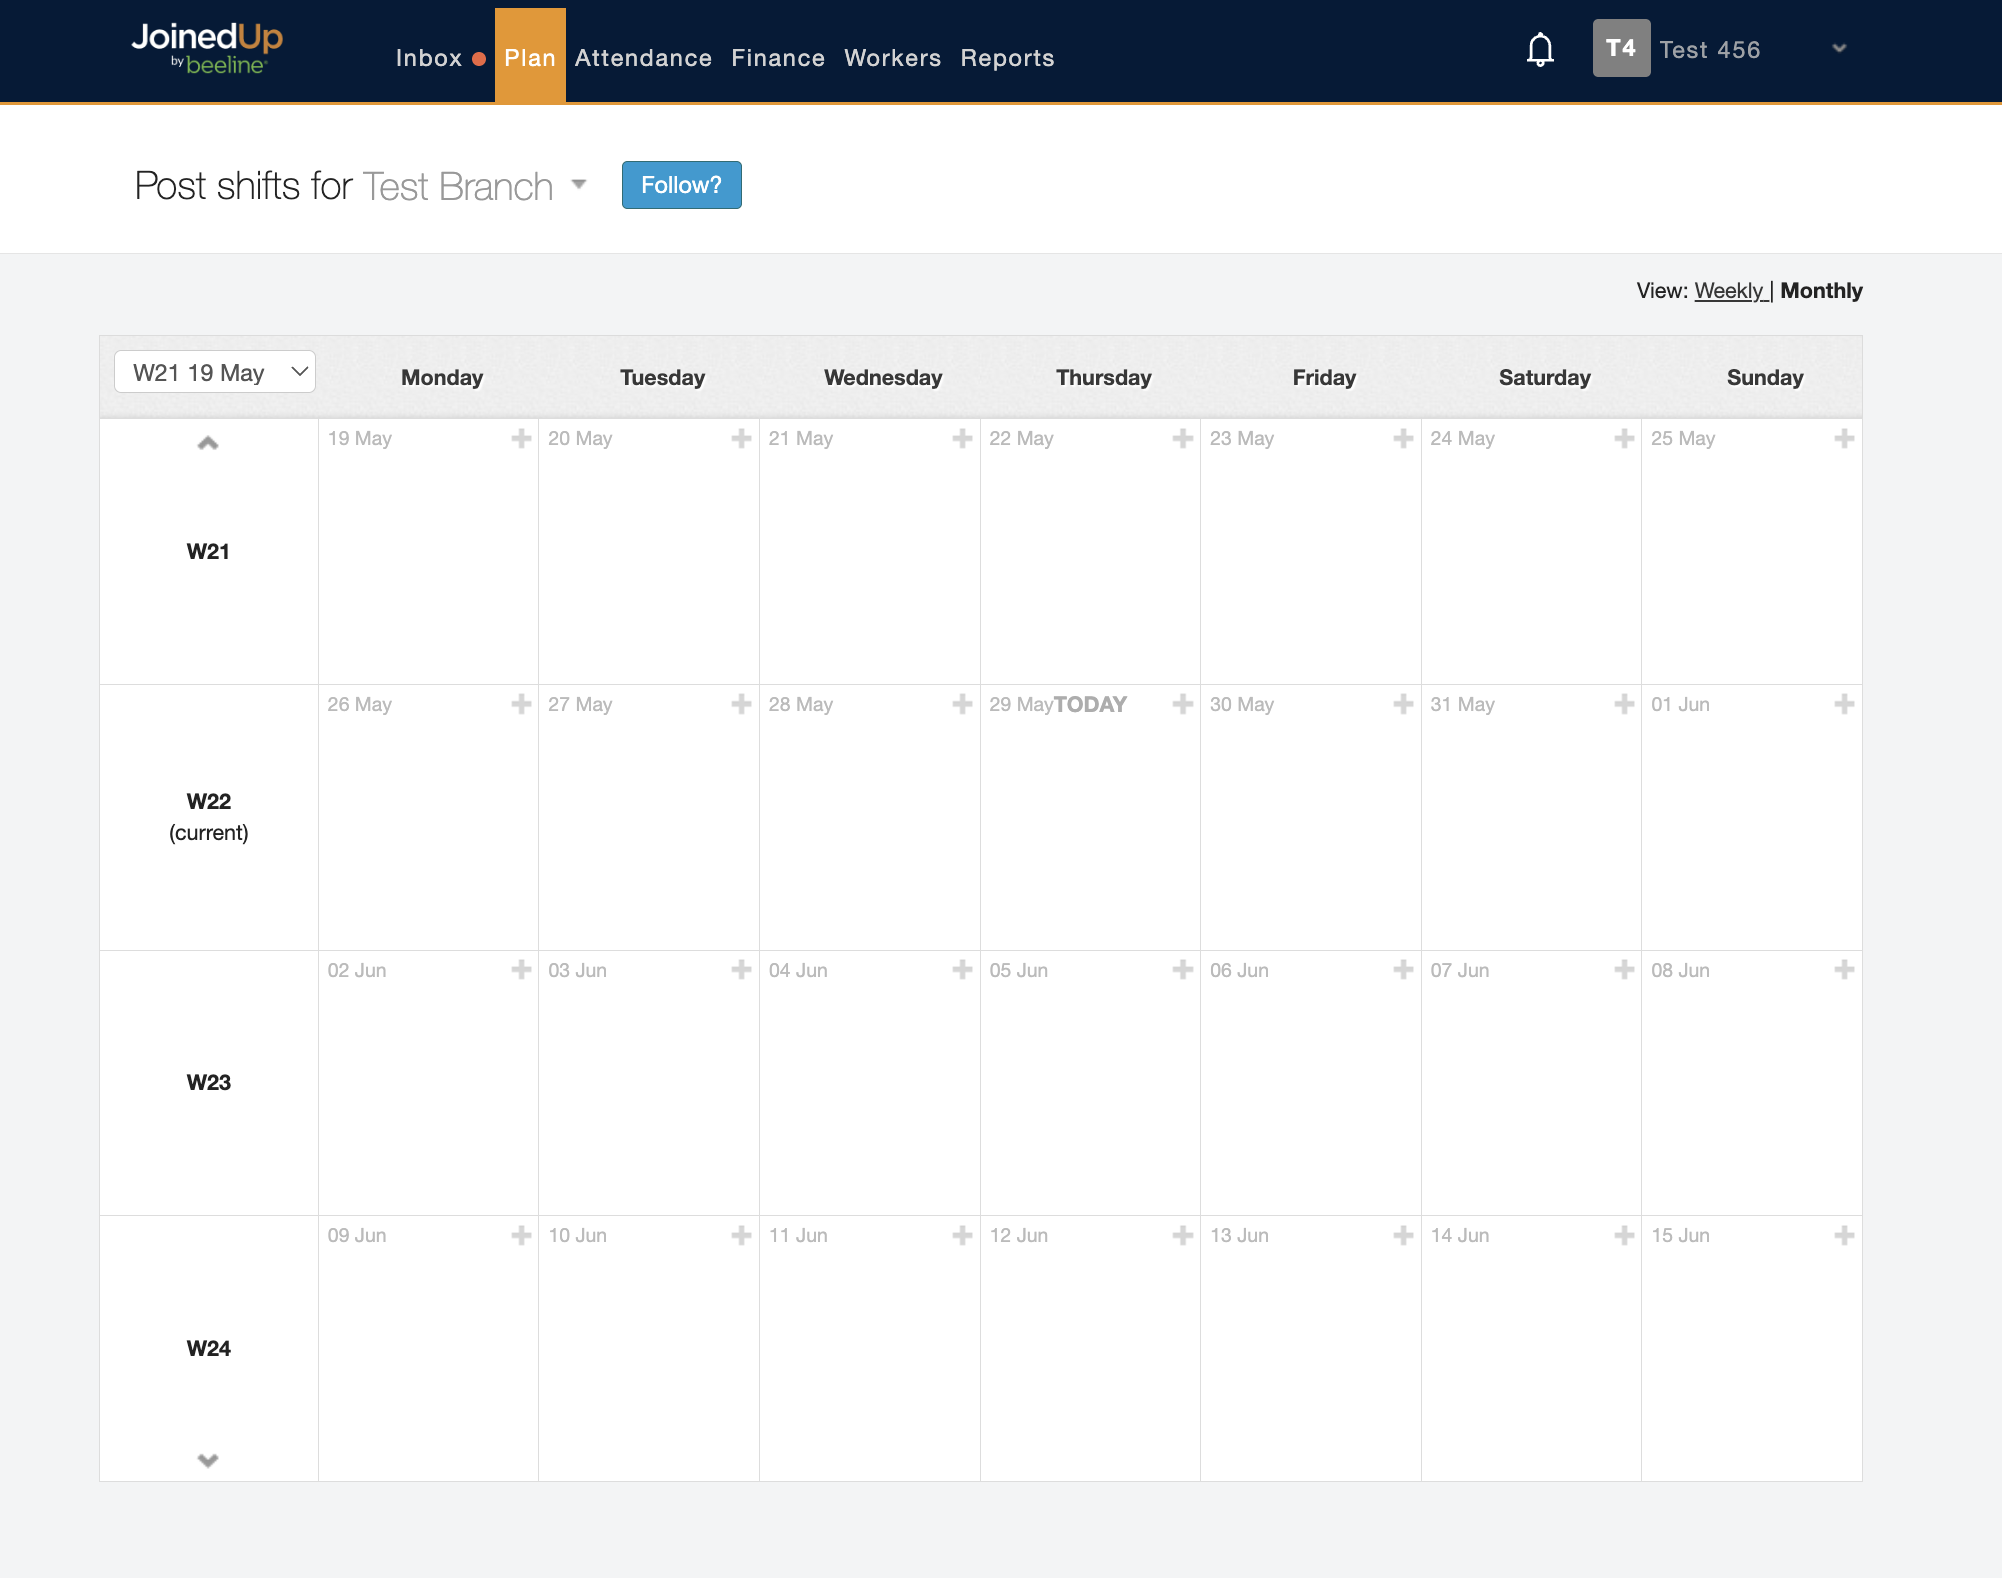Open the Inbox menu item

(x=428, y=58)
